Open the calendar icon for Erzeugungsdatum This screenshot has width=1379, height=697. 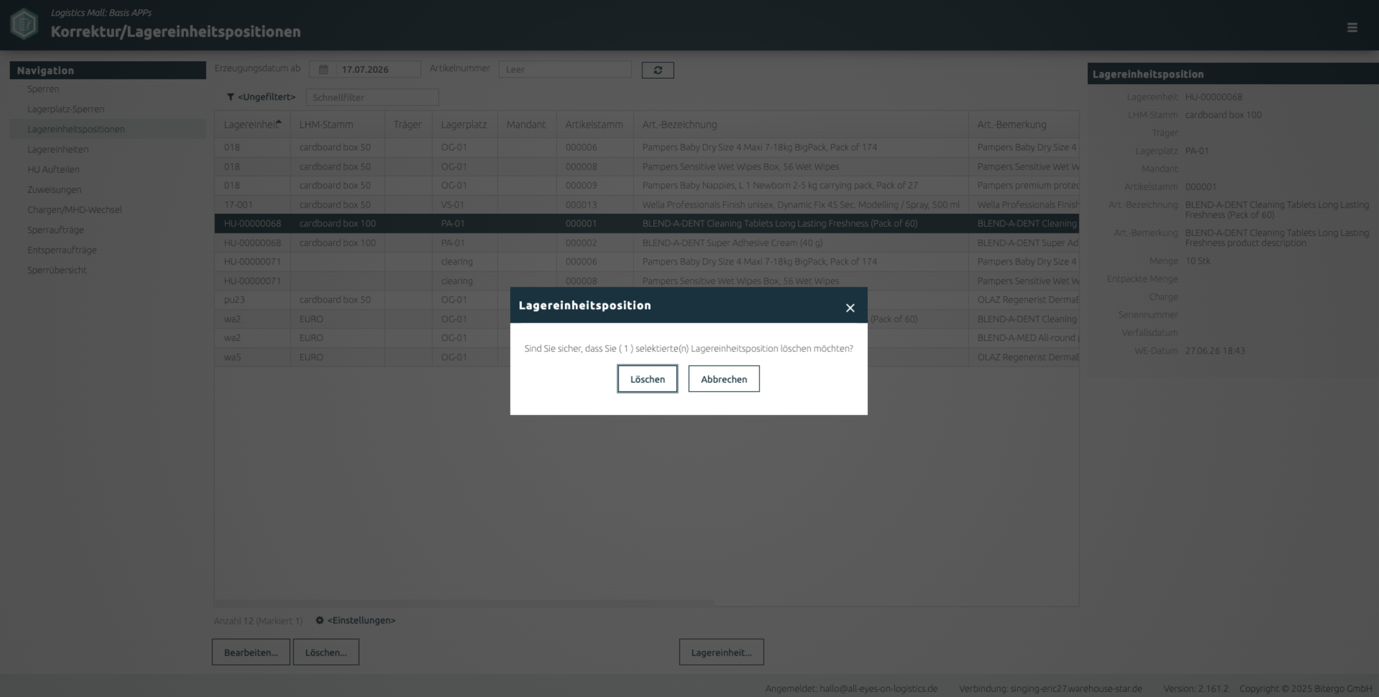(323, 70)
